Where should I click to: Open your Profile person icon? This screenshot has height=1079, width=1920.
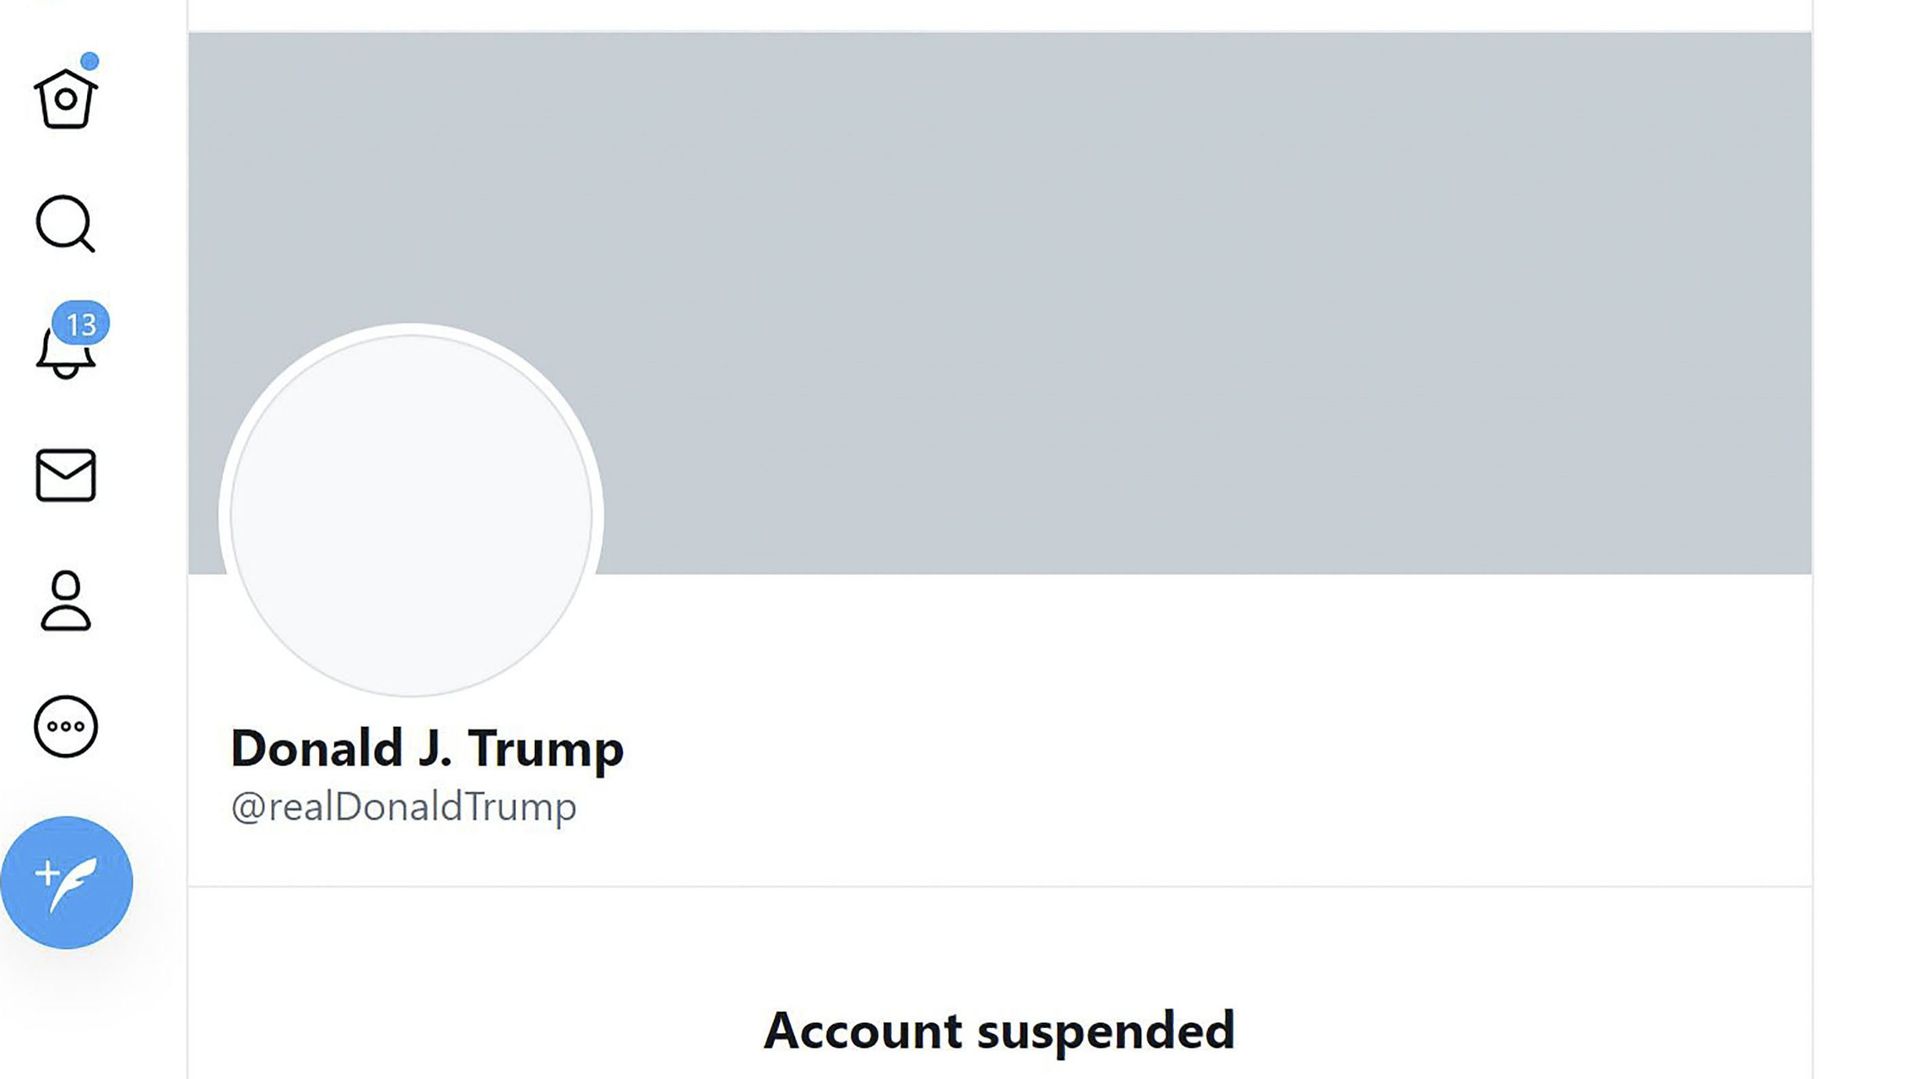[x=66, y=601]
